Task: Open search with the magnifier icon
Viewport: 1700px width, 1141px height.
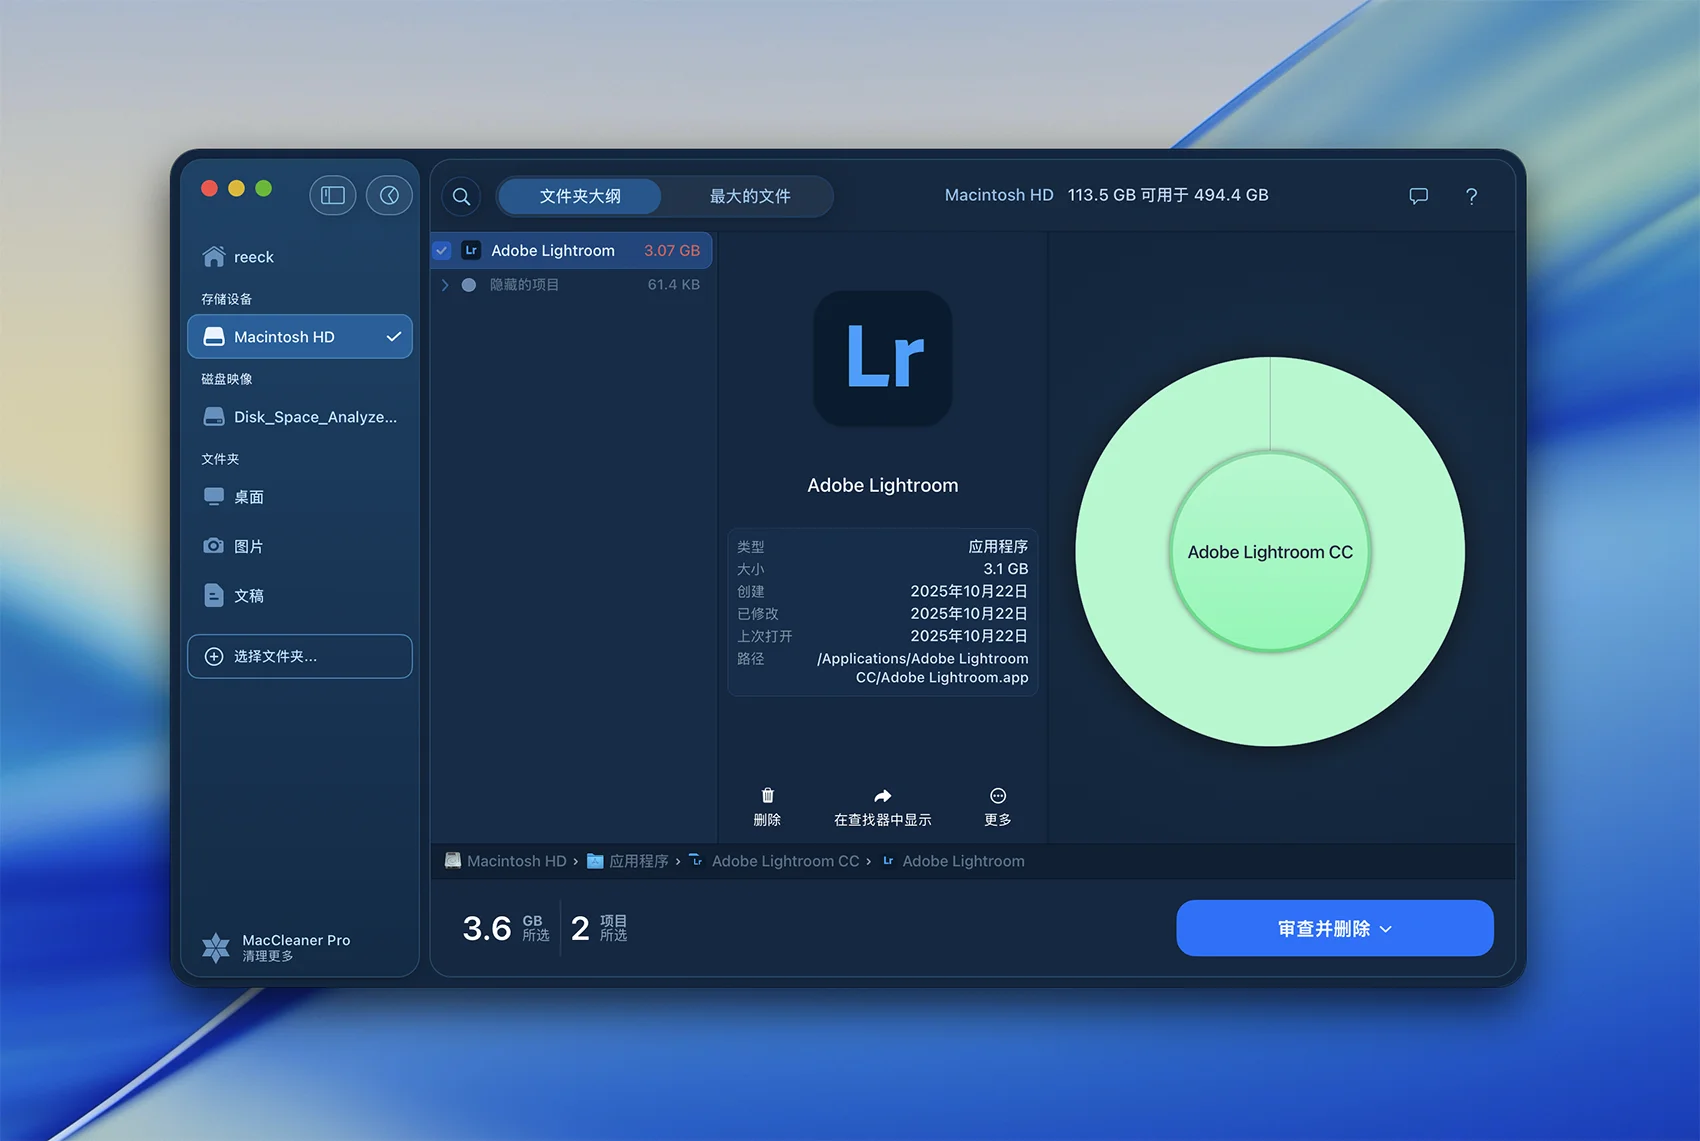Action: pos(461,196)
